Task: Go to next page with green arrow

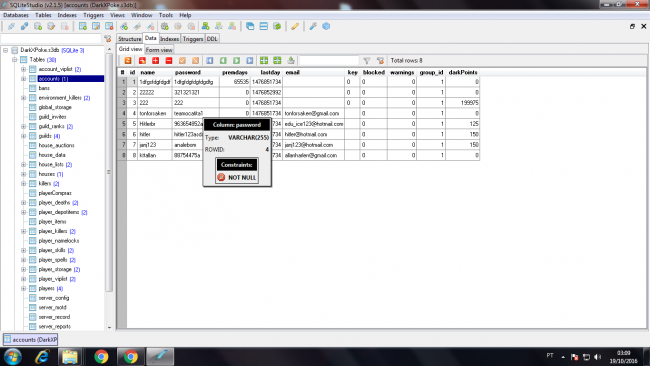Action: pyautogui.click(x=237, y=61)
